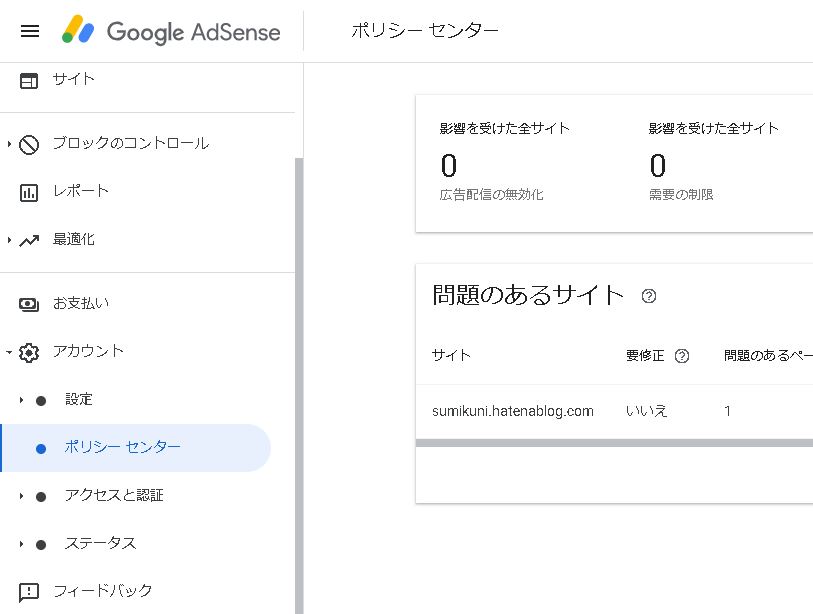Expand 最適化 submenu arrow
813x614 pixels.
9,240
